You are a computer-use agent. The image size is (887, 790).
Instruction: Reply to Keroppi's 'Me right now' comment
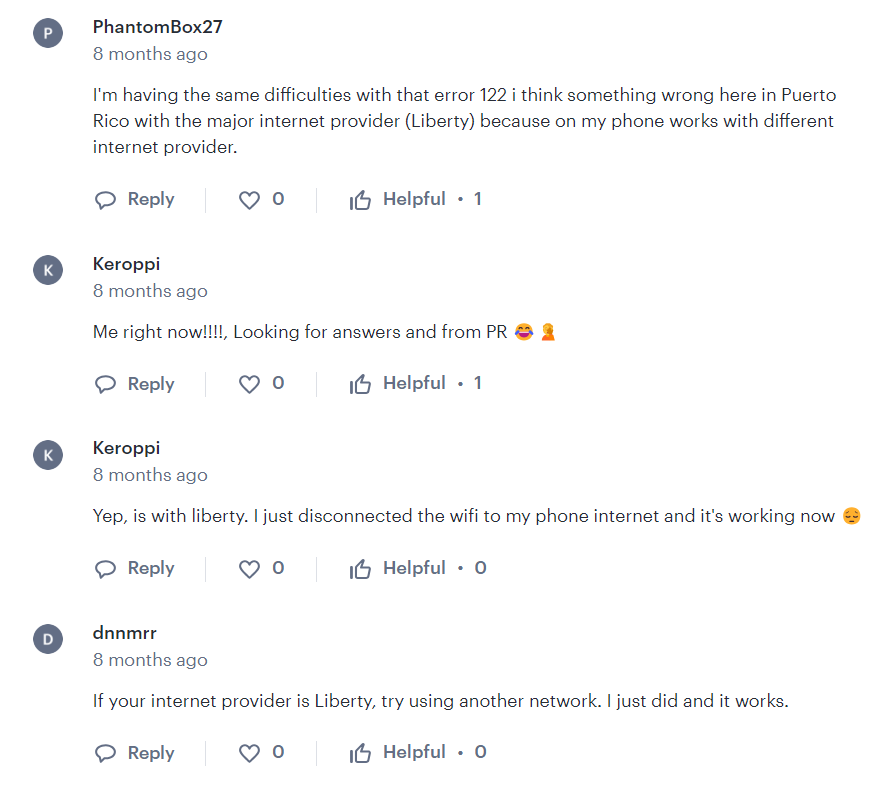pos(135,384)
